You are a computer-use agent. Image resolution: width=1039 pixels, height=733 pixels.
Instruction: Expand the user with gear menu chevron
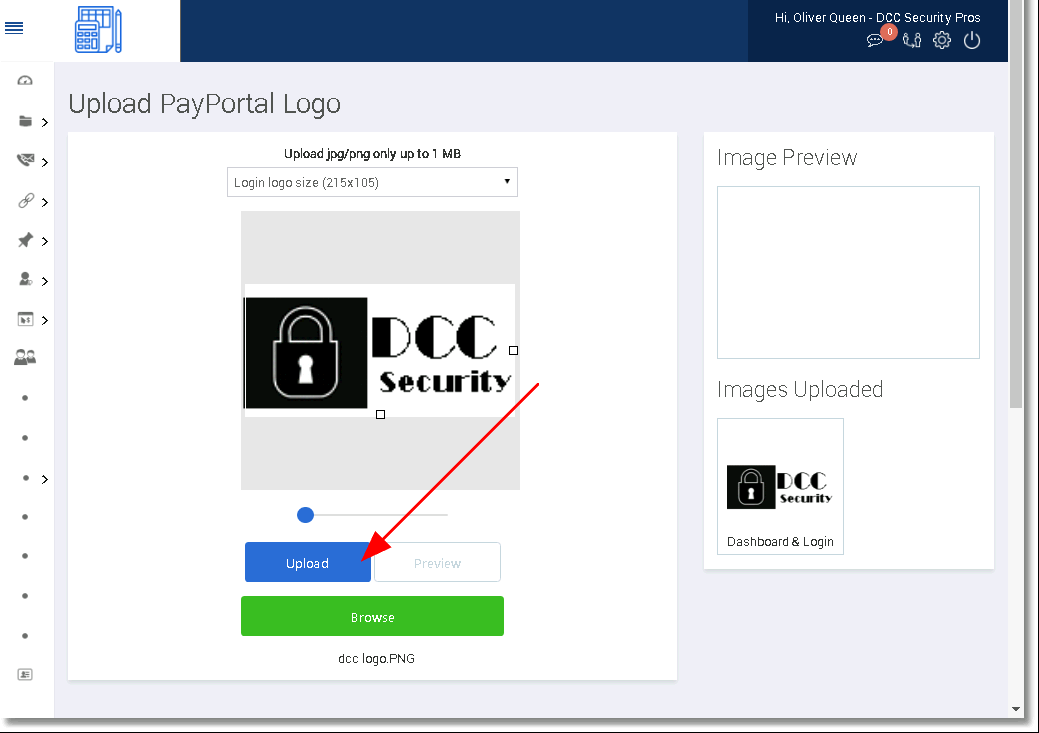click(x=45, y=281)
